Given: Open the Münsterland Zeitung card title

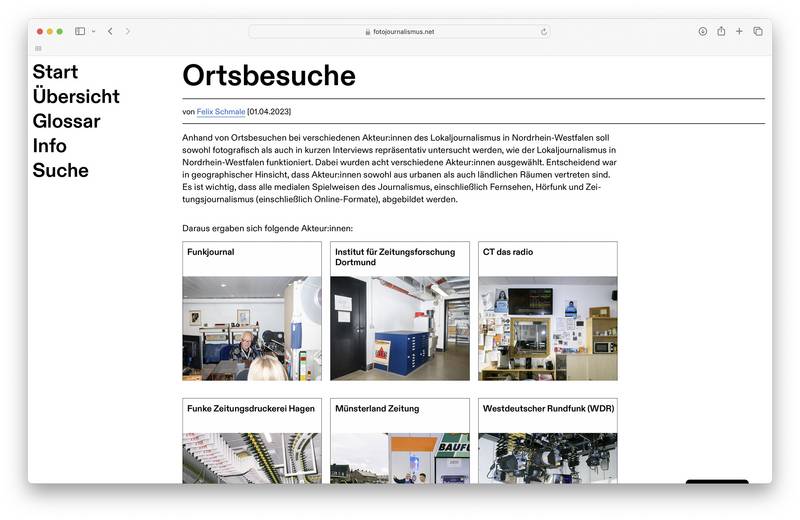Looking at the screenshot, I should 377,409.
